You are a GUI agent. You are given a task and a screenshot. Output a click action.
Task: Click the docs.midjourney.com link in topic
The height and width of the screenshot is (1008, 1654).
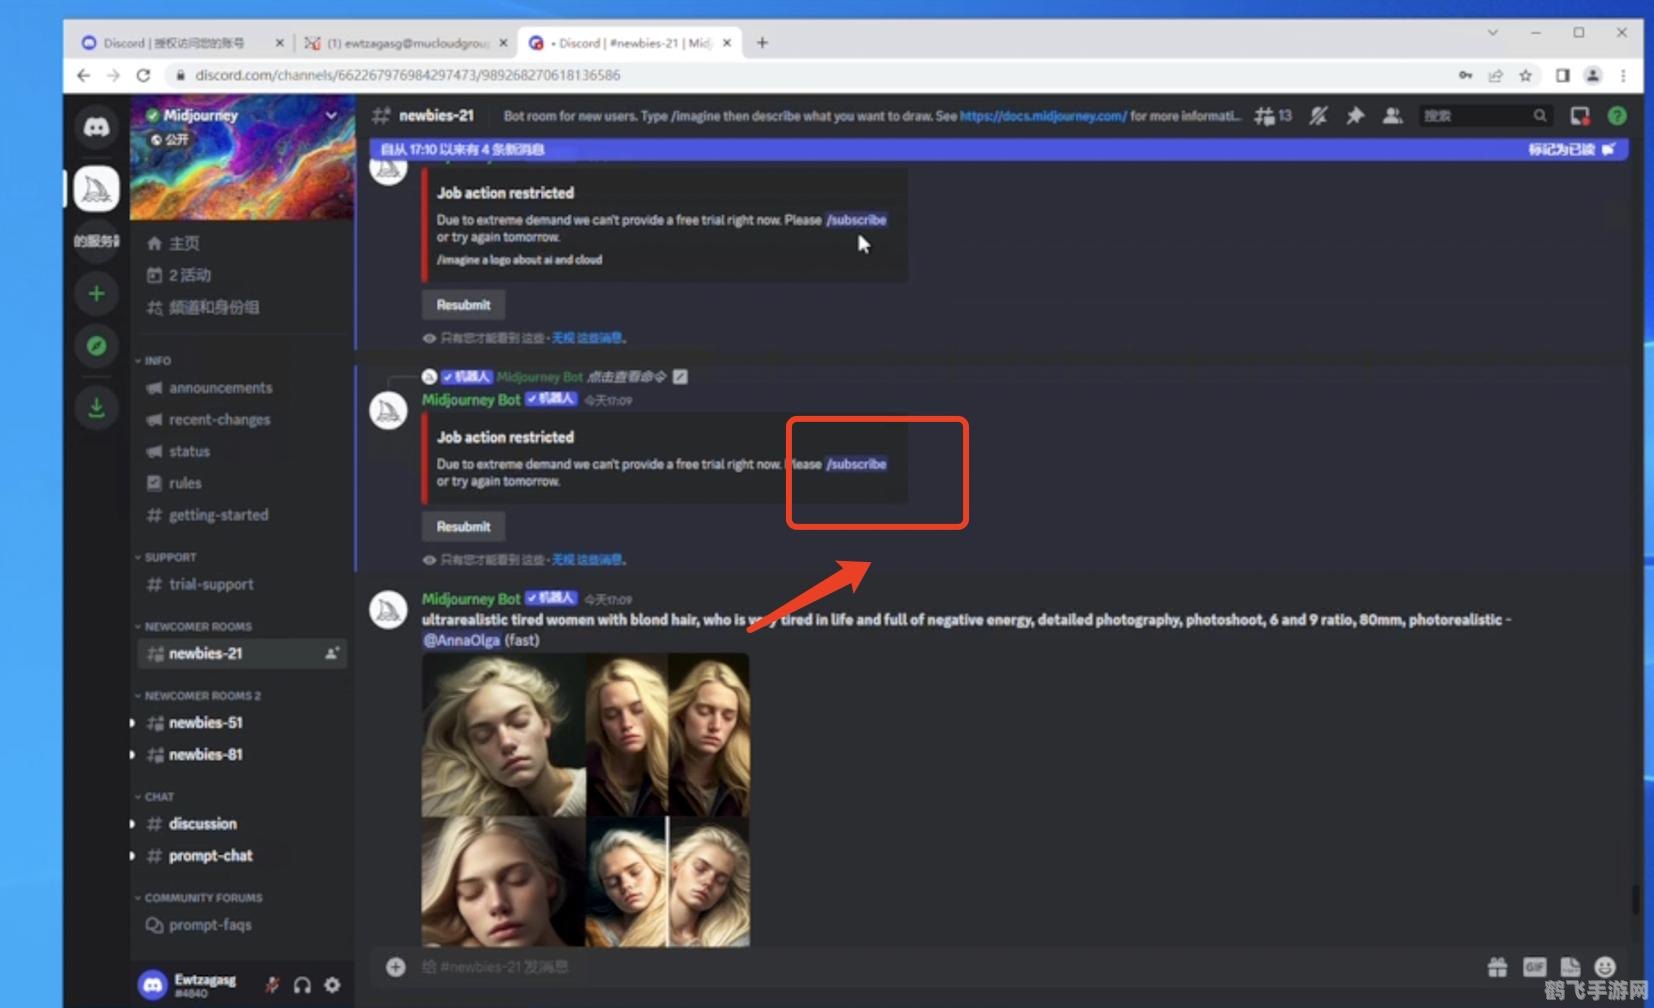[x=1042, y=116]
